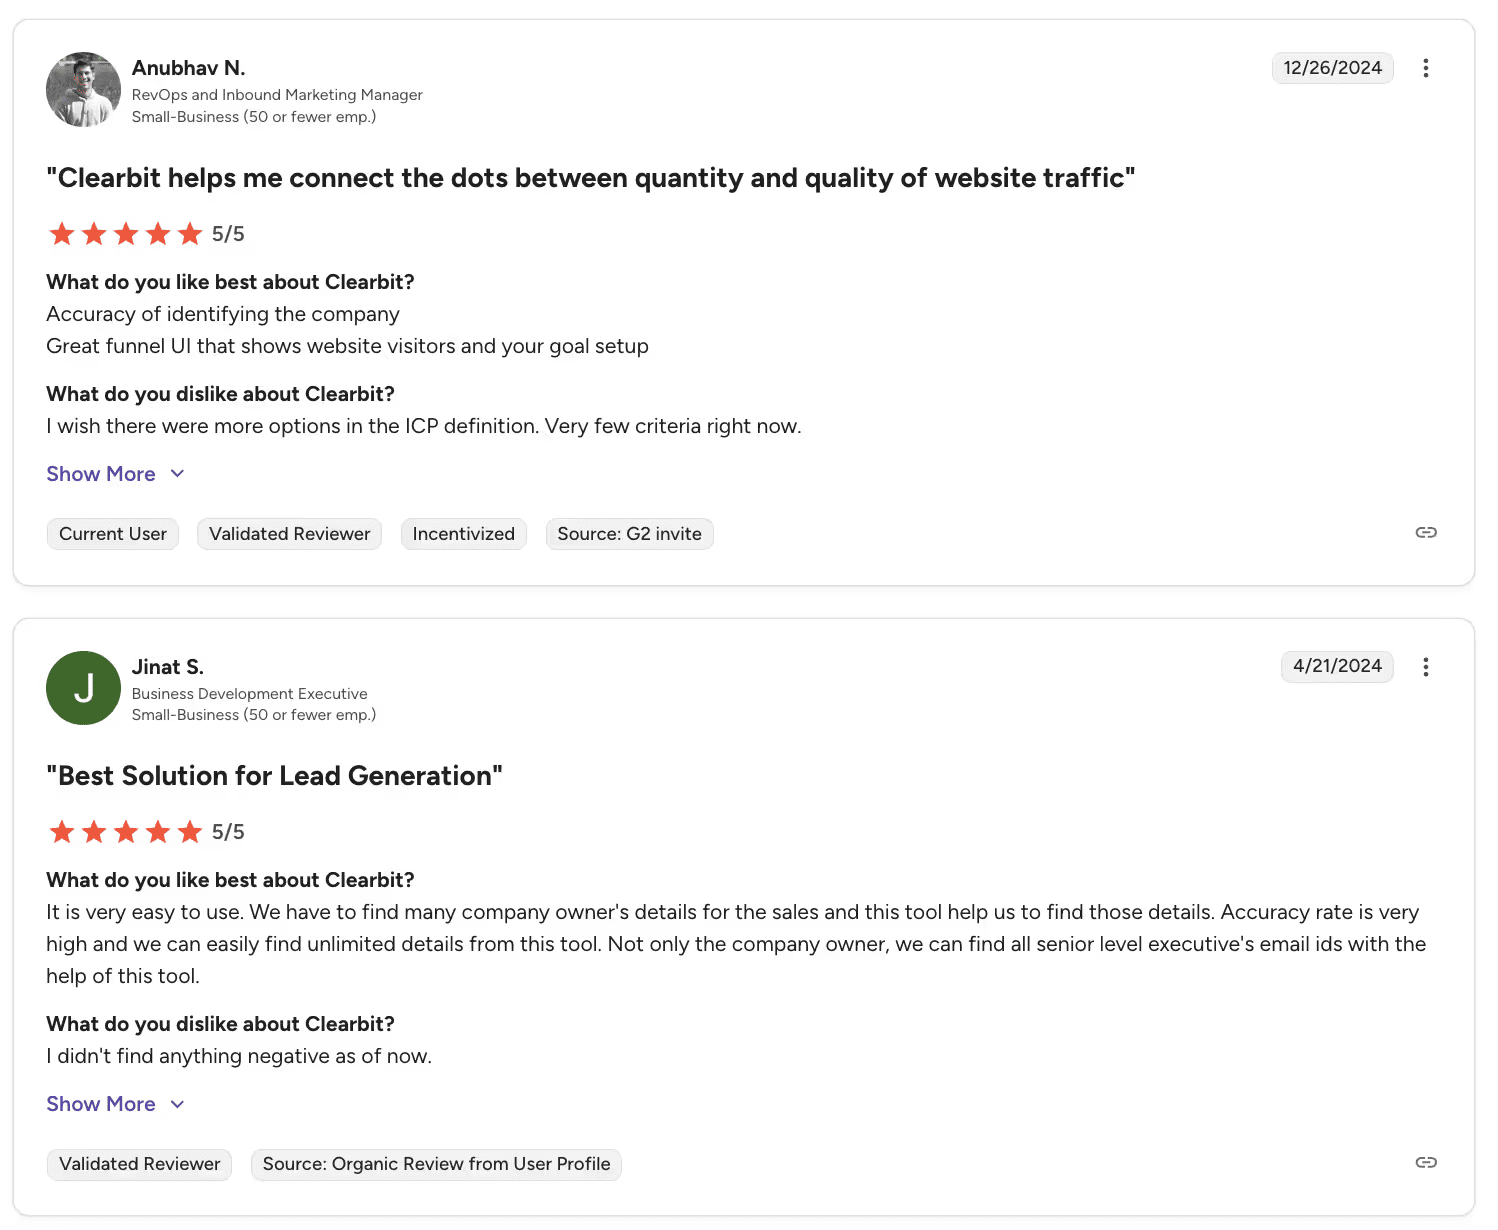Screen dimensions: 1498x1230
Task: Select Anubhav N.'s profile photo
Action: (83, 89)
